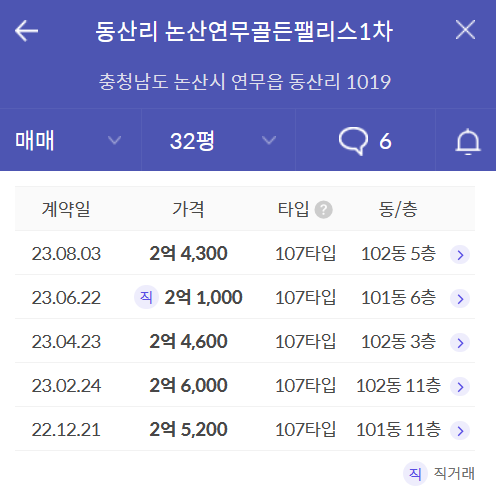The height and width of the screenshot is (494, 496).
Task: Click 102동 3층 cell
Action: 398,342
